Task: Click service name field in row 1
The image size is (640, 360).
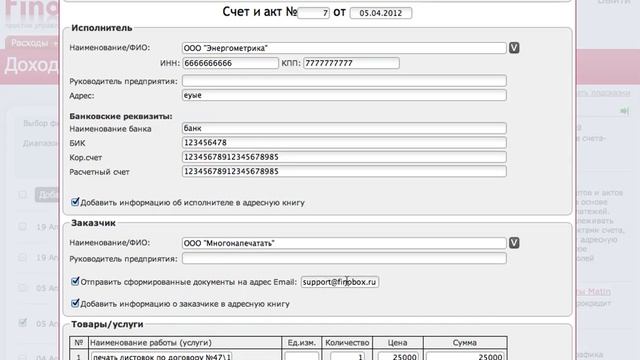Action: (162, 356)
